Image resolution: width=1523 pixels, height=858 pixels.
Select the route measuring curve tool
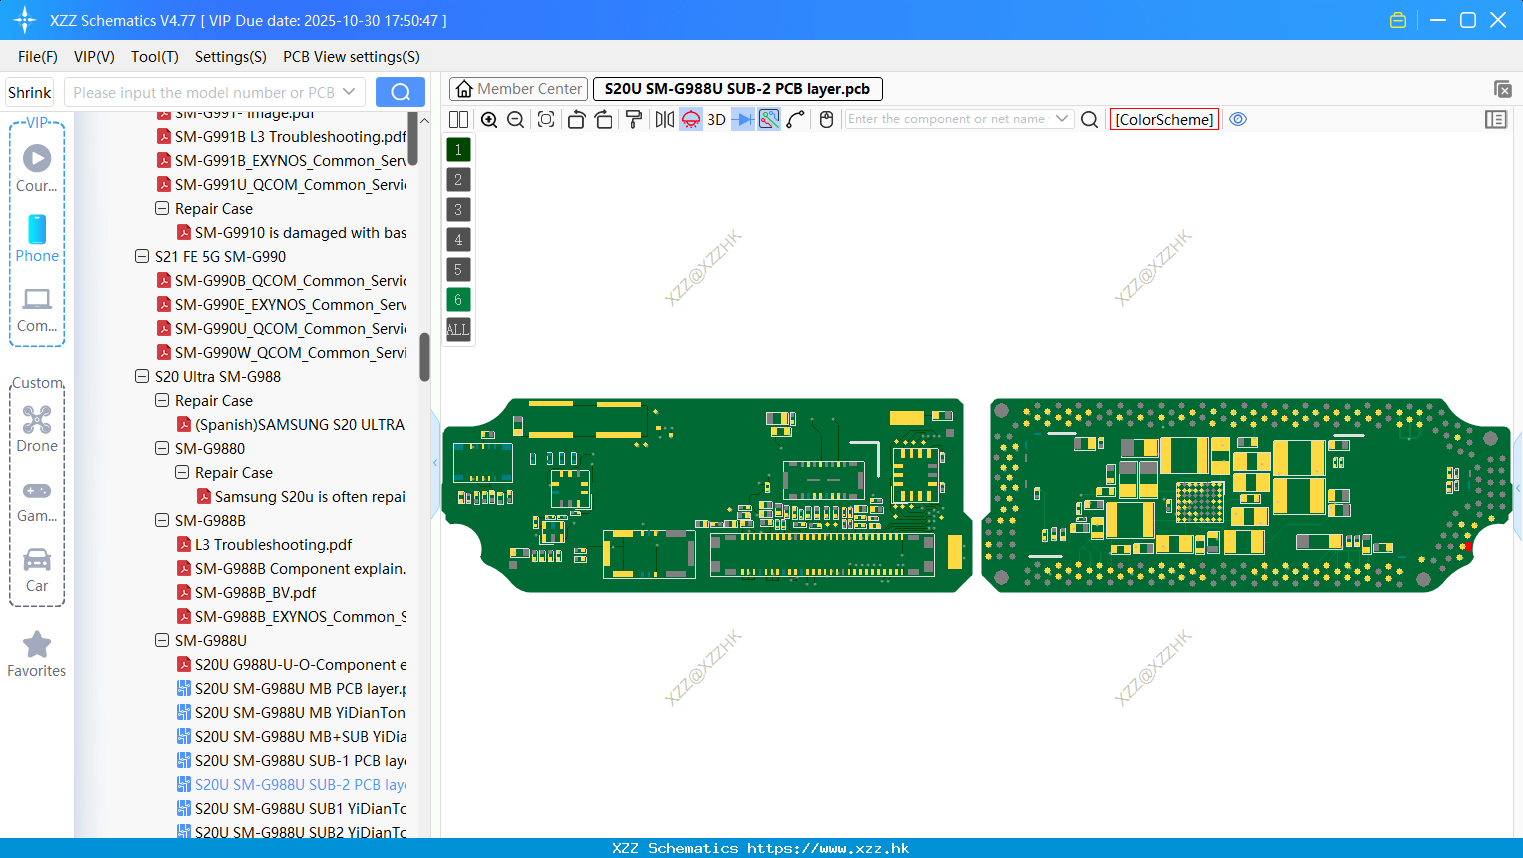pos(796,119)
